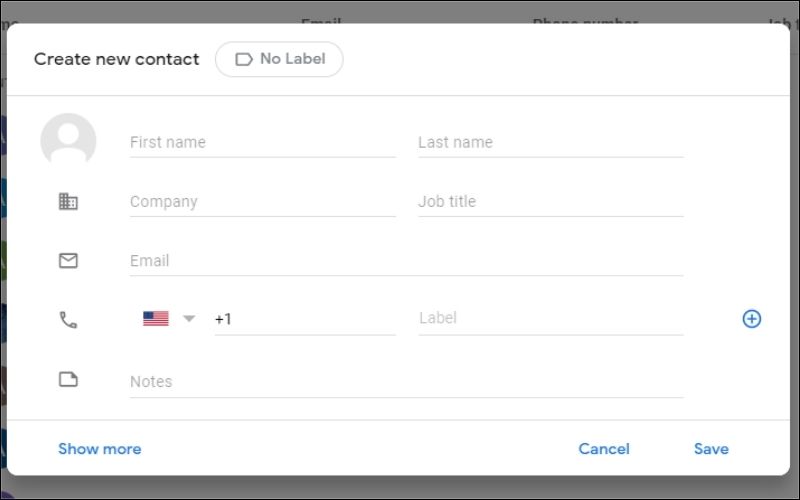Click into the Email field
This screenshot has width=800, height=500.
(x=407, y=261)
